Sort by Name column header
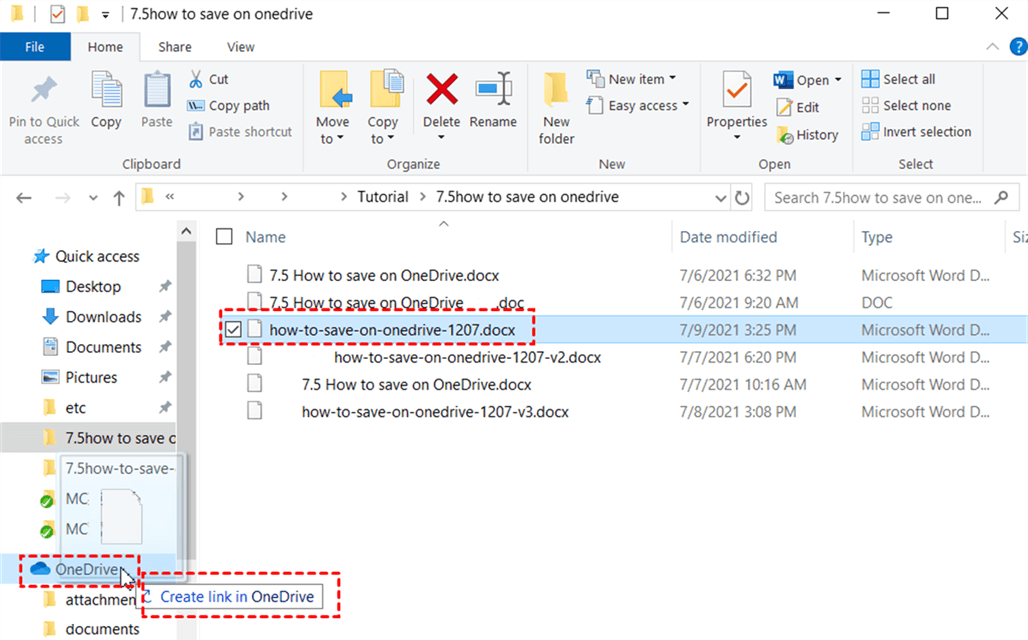 point(266,237)
